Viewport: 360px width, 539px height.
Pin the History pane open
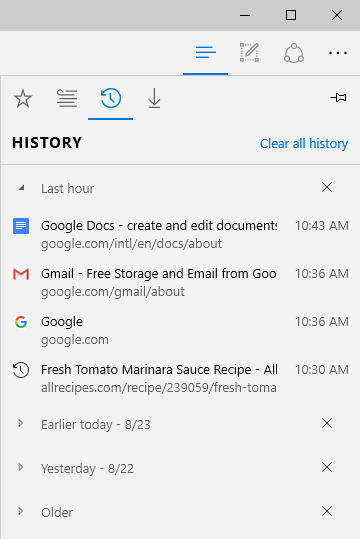coord(339,98)
